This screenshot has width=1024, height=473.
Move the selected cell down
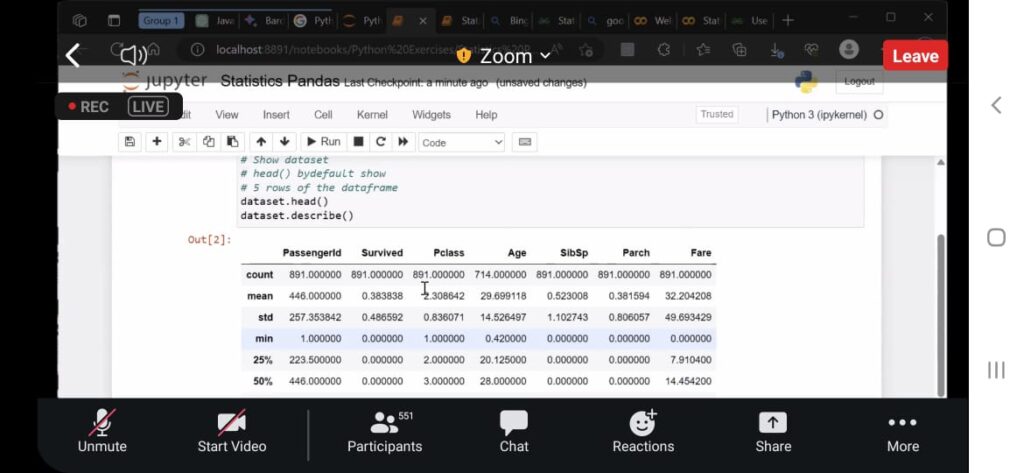[x=284, y=142]
